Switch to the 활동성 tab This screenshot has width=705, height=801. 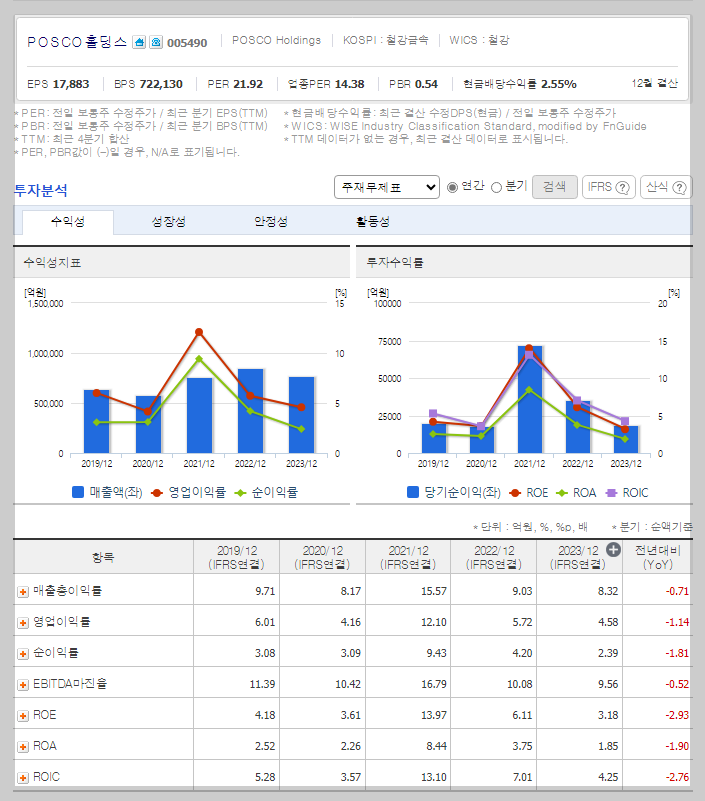click(x=373, y=222)
